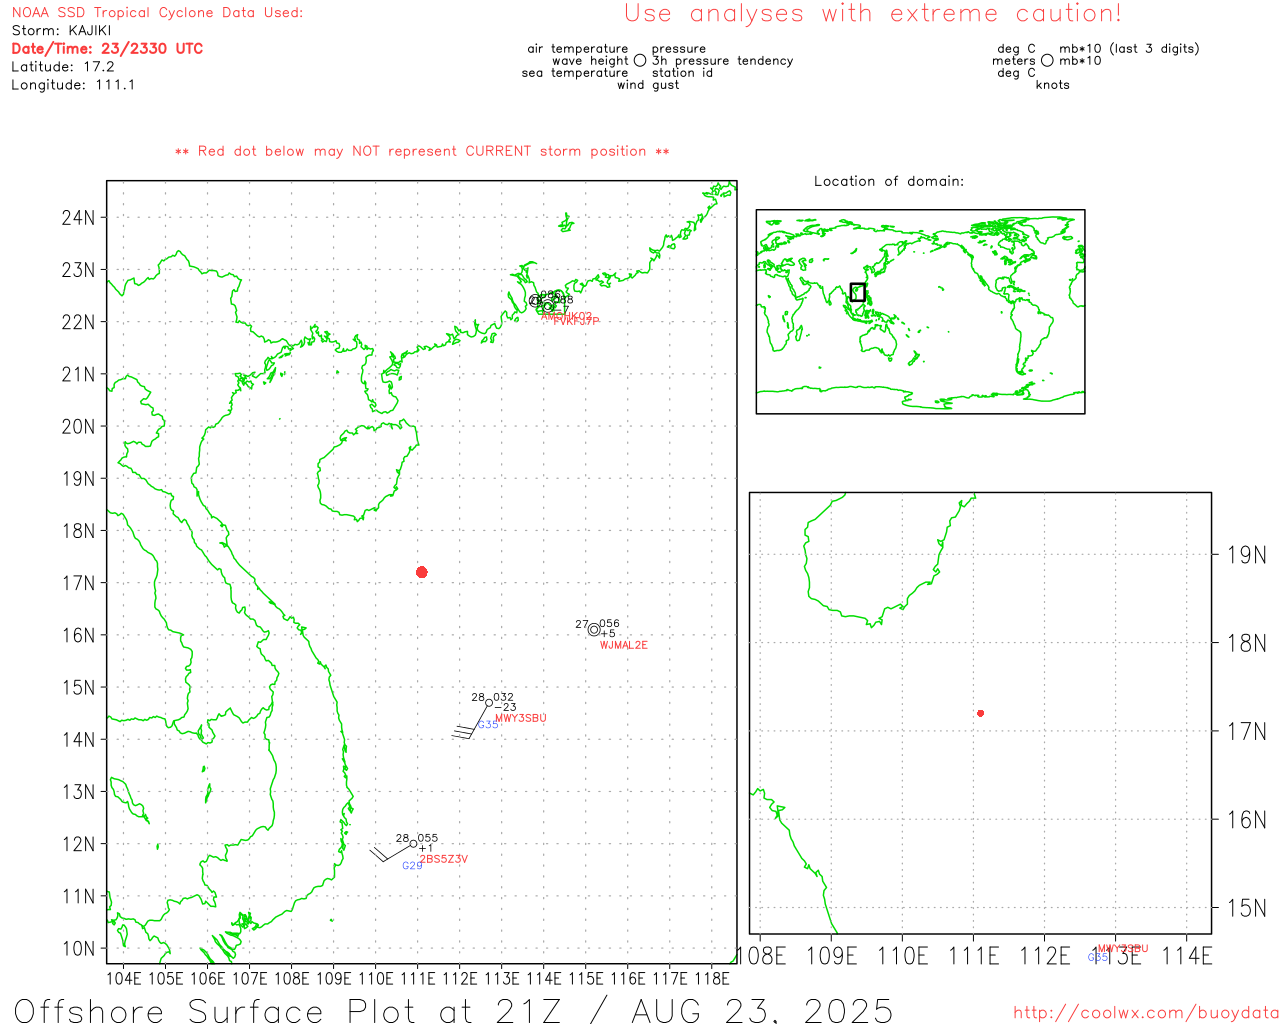
Task: Click the '10N' latitude axis label
Action: pos(78,949)
